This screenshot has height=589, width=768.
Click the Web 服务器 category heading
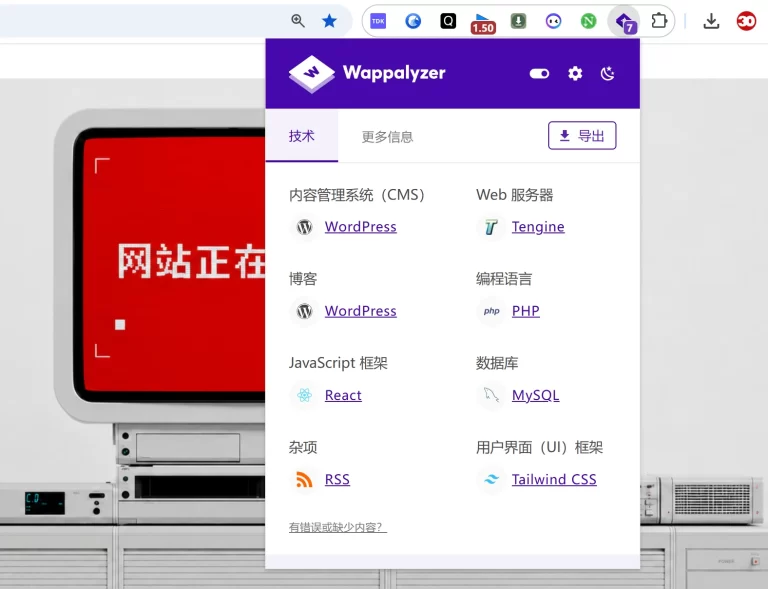514,195
